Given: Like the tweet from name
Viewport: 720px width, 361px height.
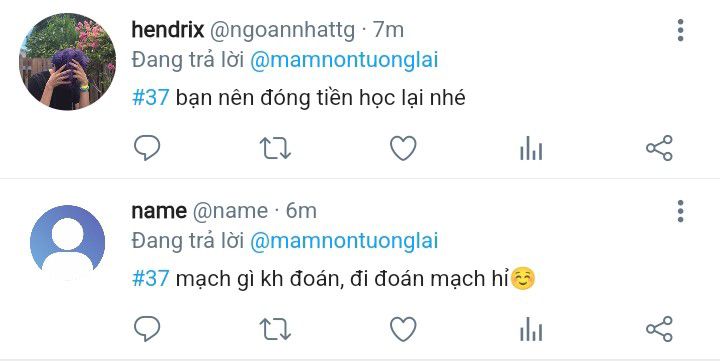Looking at the screenshot, I should pyautogui.click(x=403, y=329).
